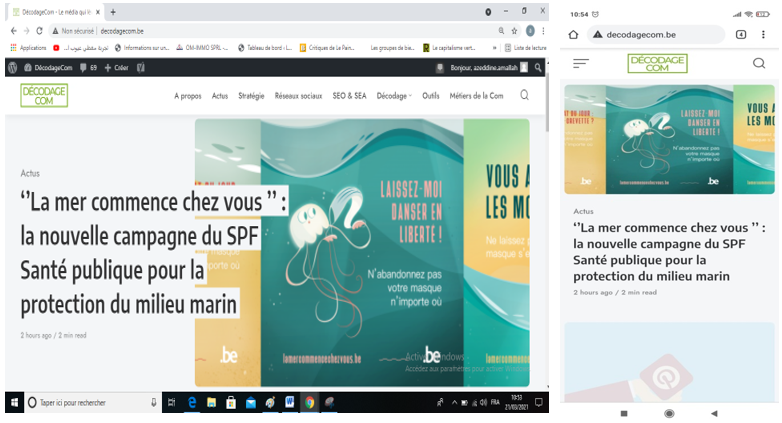Open the Le capitalisme vert bookmark

(449, 48)
